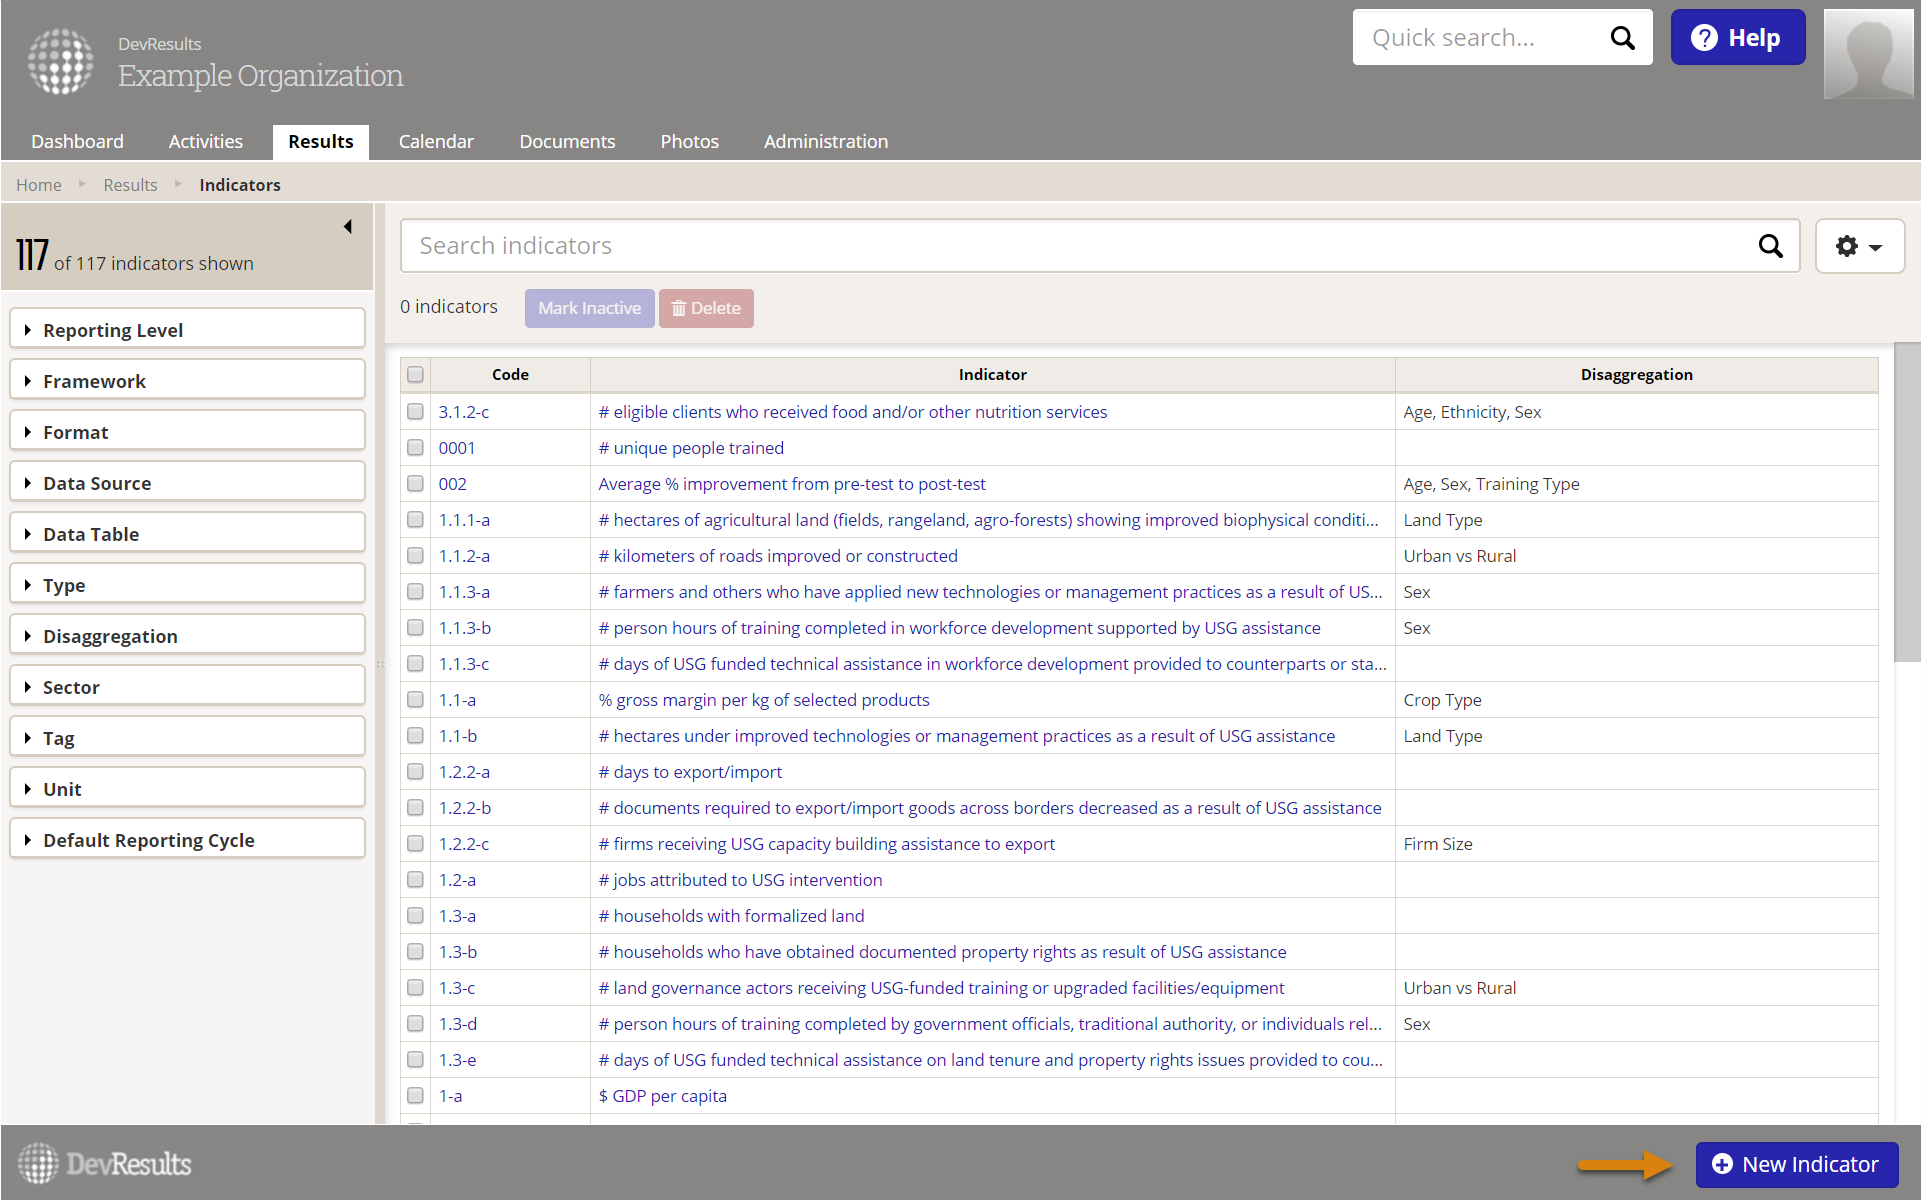
Task: Switch to the Activities tab
Action: pyautogui.click(x=205, y=141)
